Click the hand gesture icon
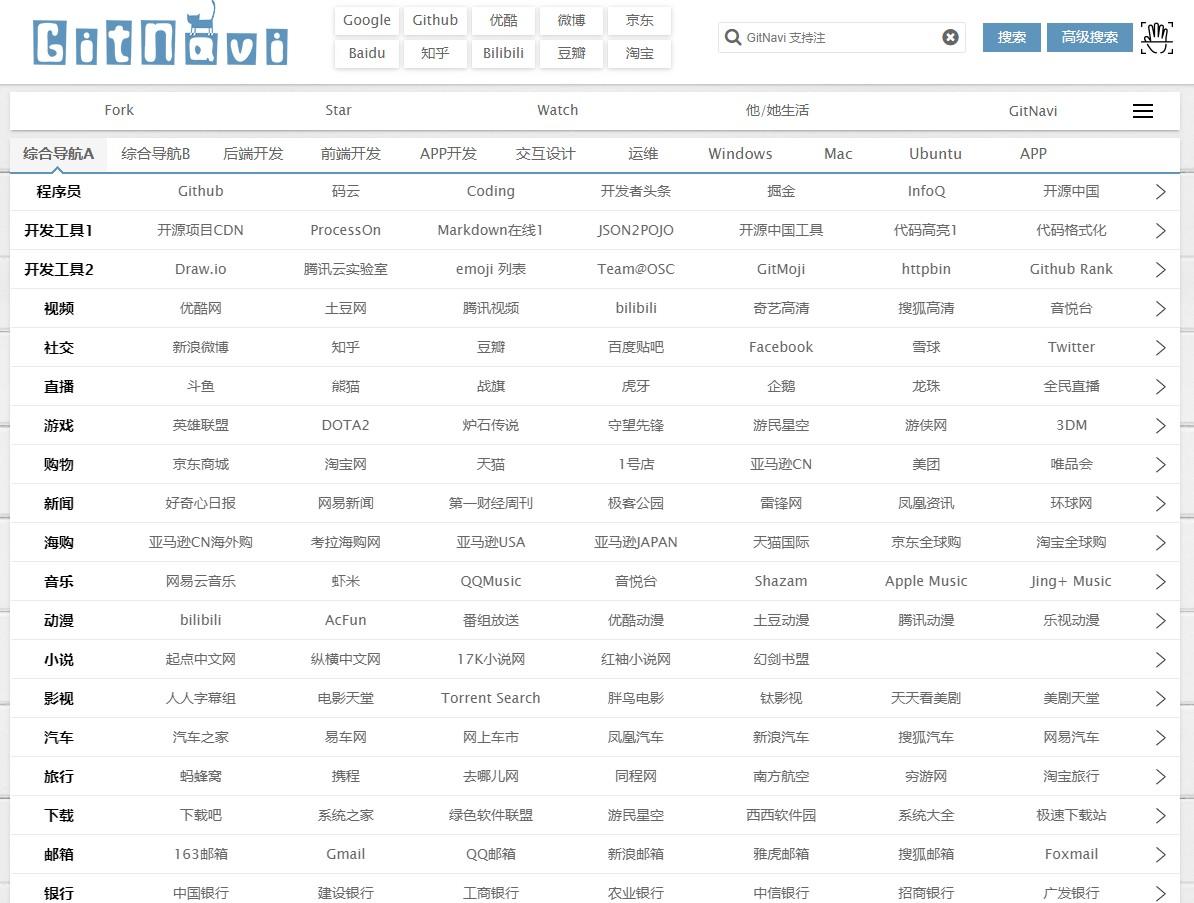Screen dimensions: 1194x903 [1157, 38]
